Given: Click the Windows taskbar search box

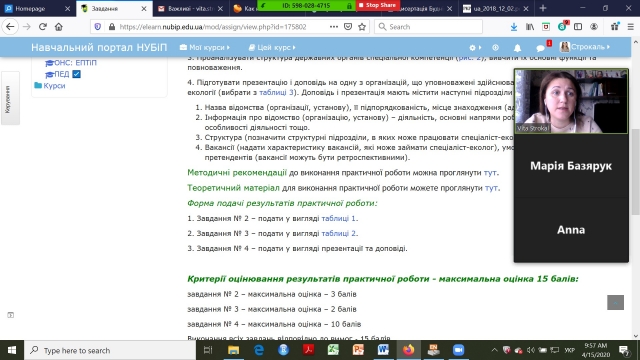Looking at the screenshot, I should coord(110,350).
